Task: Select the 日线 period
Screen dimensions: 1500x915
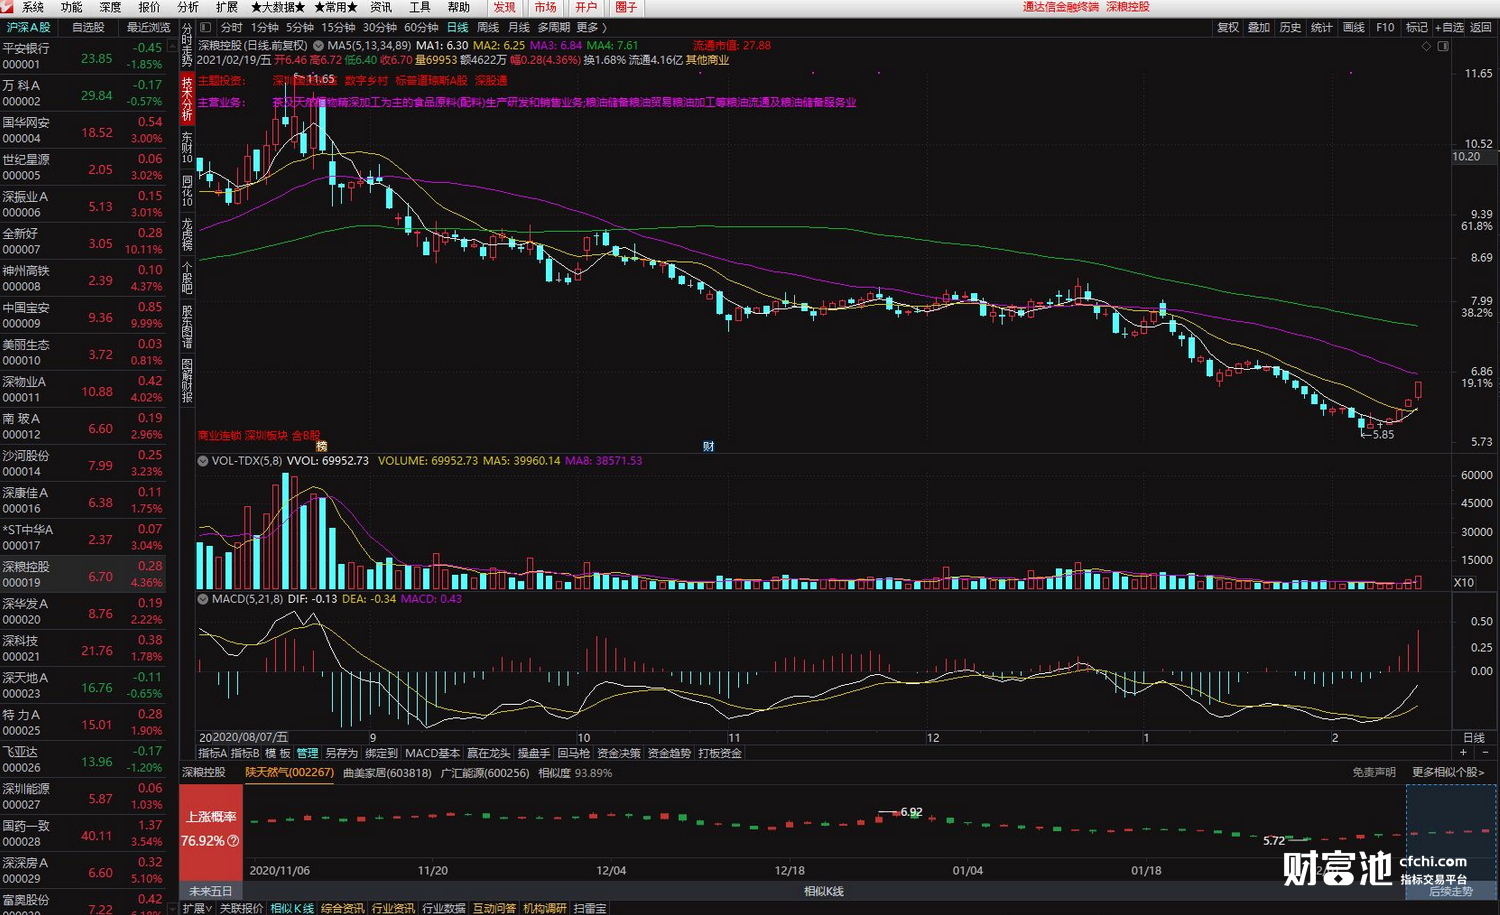Action: (x=457, y=27)
